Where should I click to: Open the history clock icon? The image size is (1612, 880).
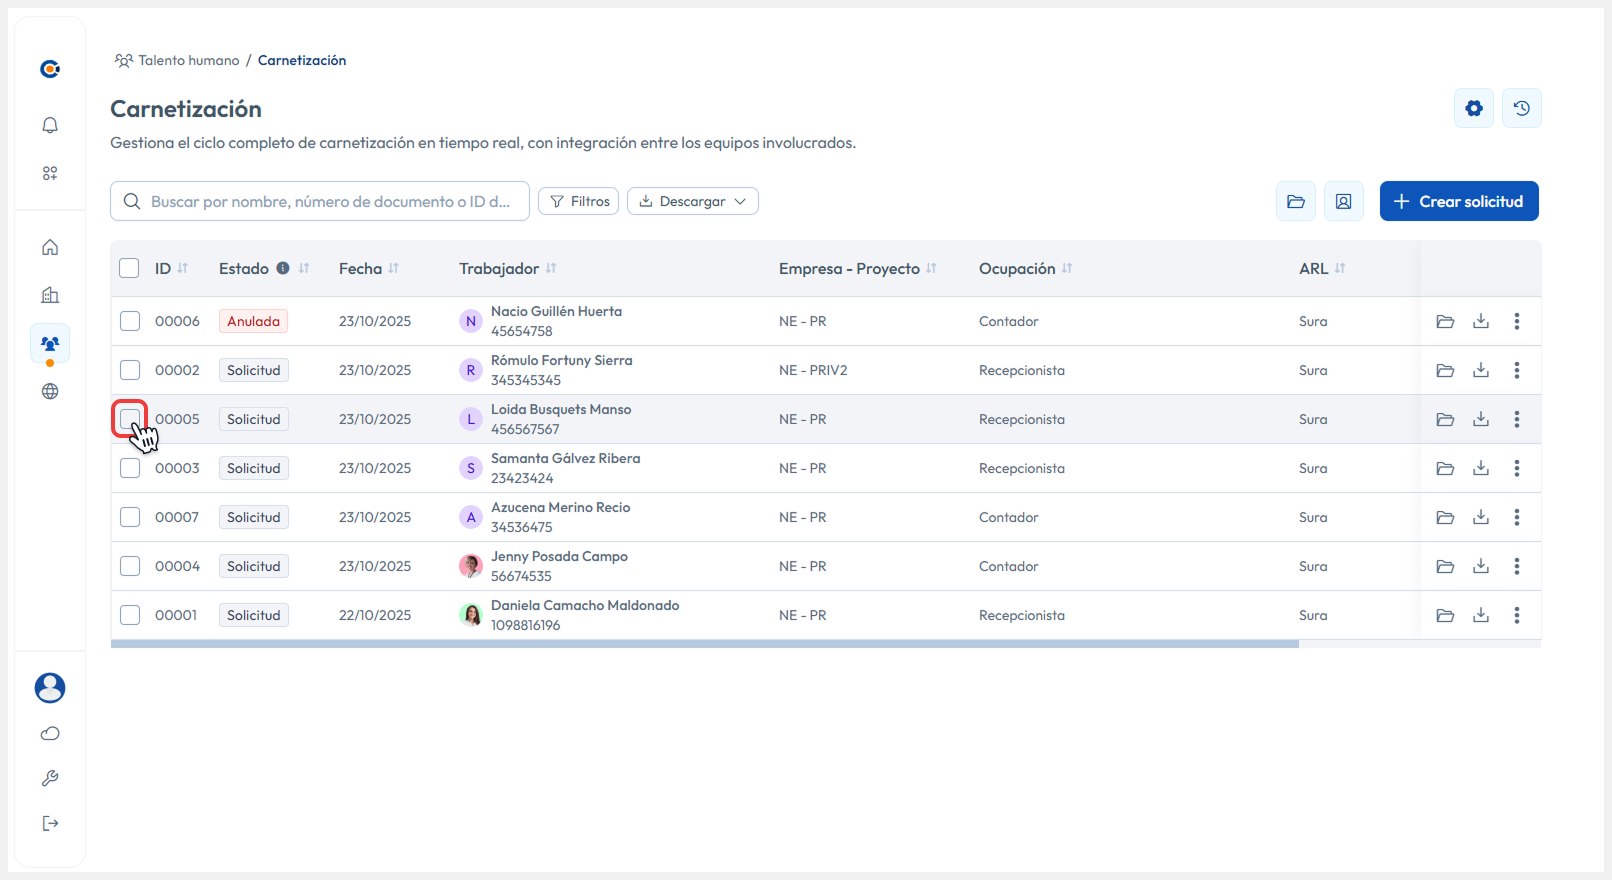coord(1521,108)
